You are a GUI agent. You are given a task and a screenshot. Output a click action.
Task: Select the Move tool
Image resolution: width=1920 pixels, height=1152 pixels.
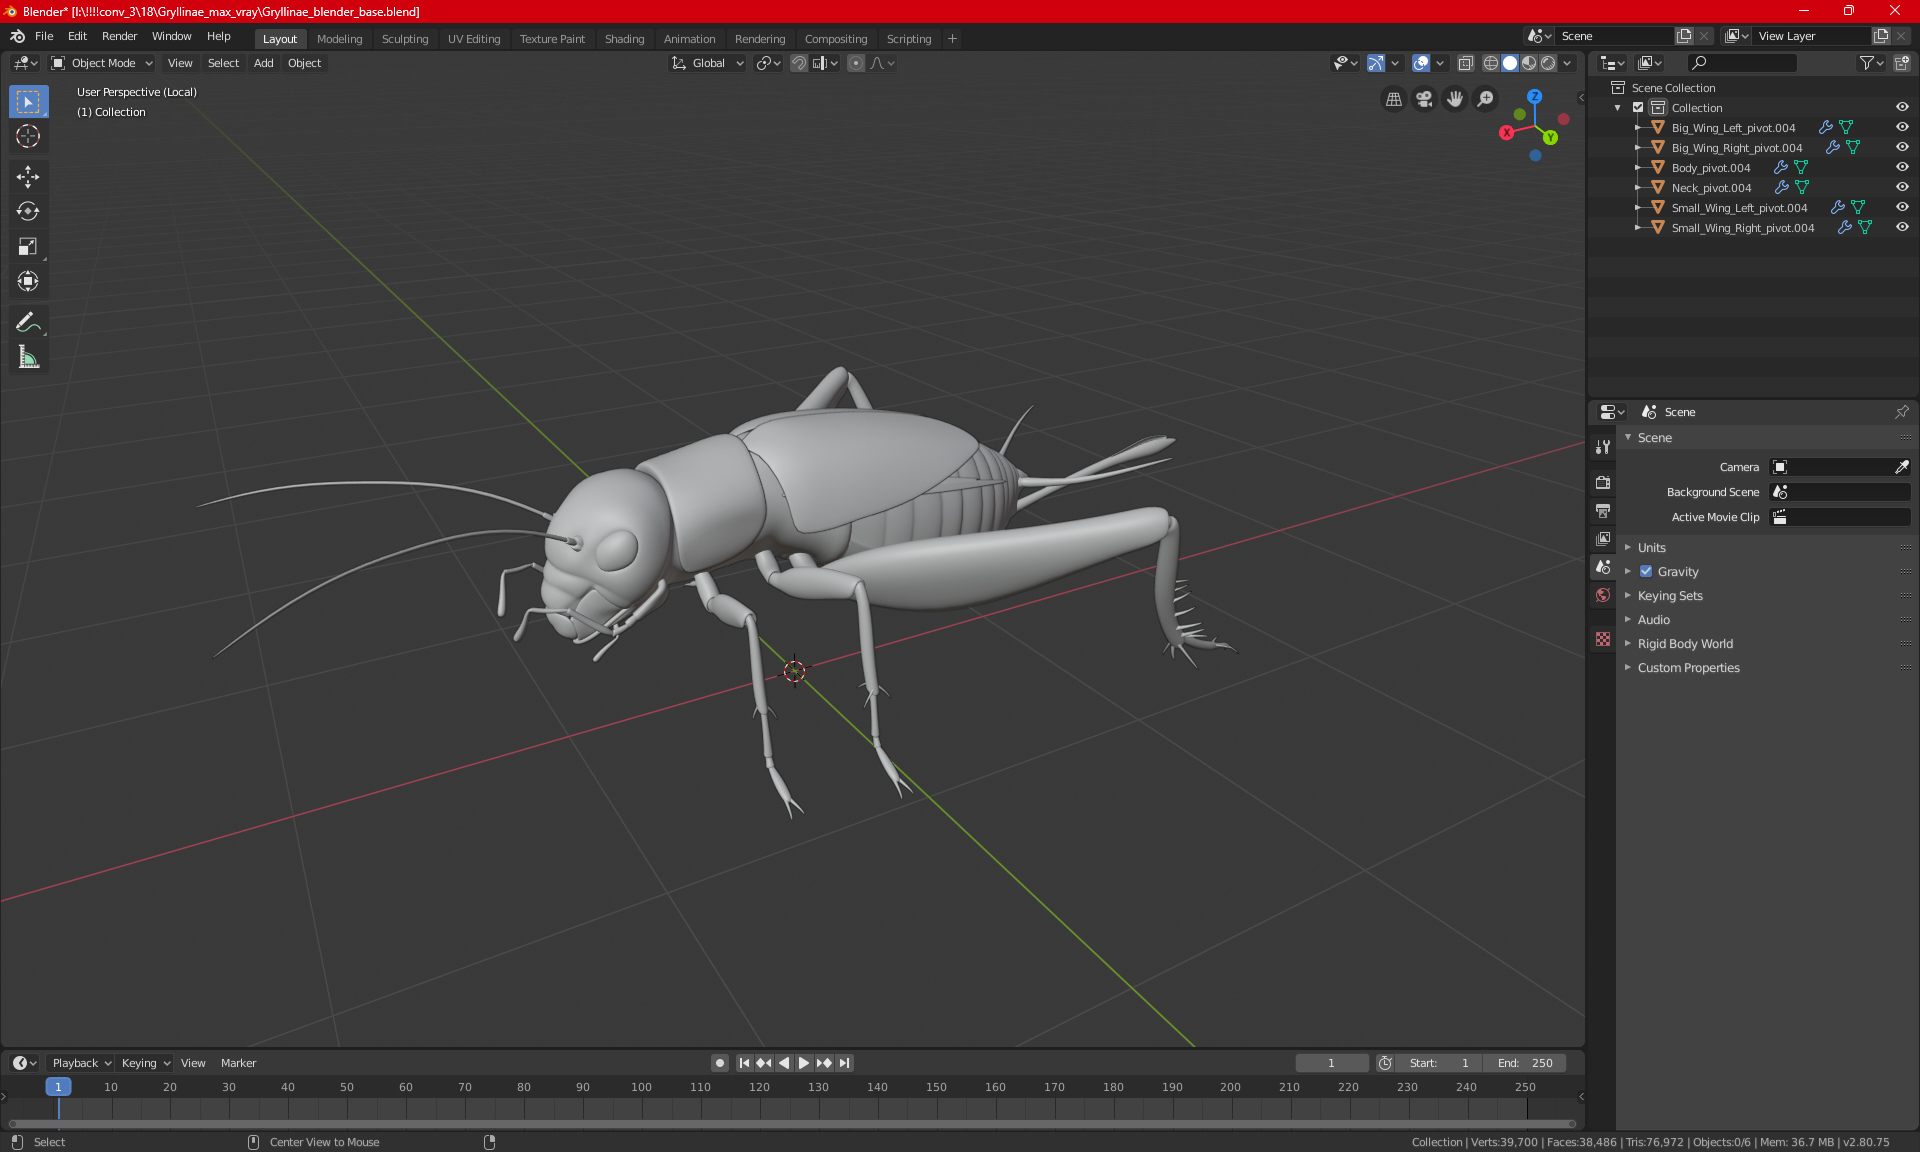click(x=28, y=177)
